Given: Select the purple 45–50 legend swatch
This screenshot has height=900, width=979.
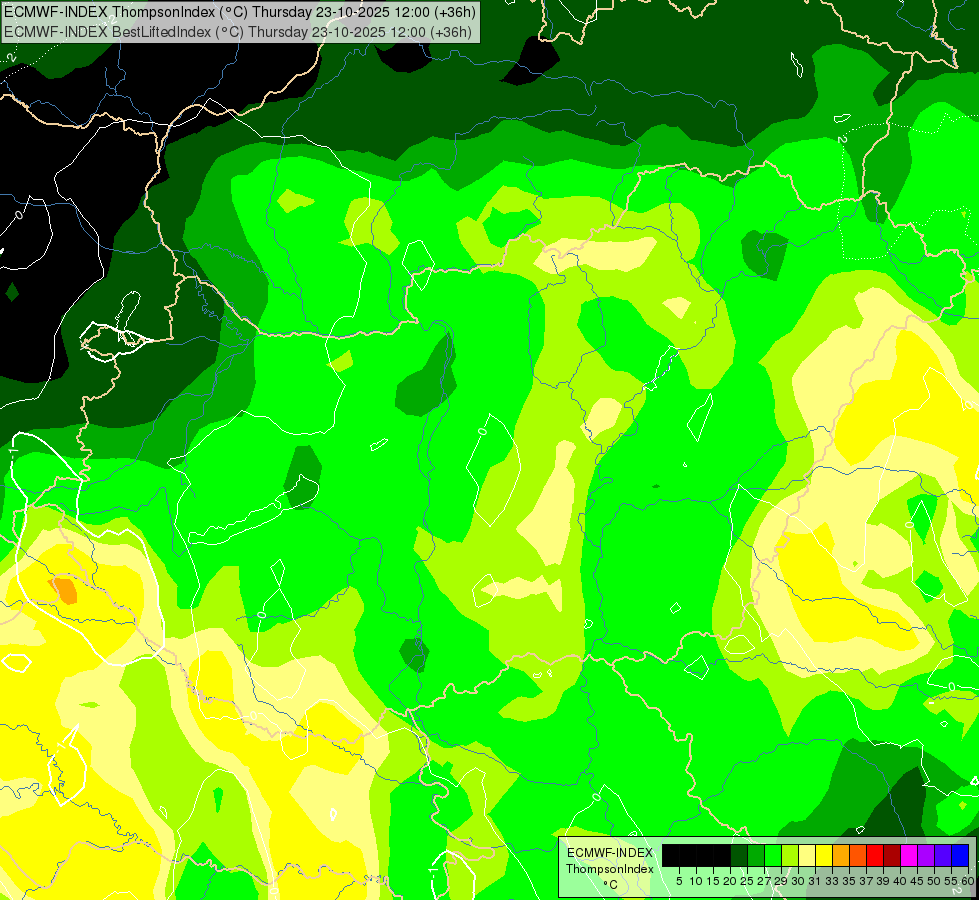Looking at the screenshot, I should (x=927, y=856).
